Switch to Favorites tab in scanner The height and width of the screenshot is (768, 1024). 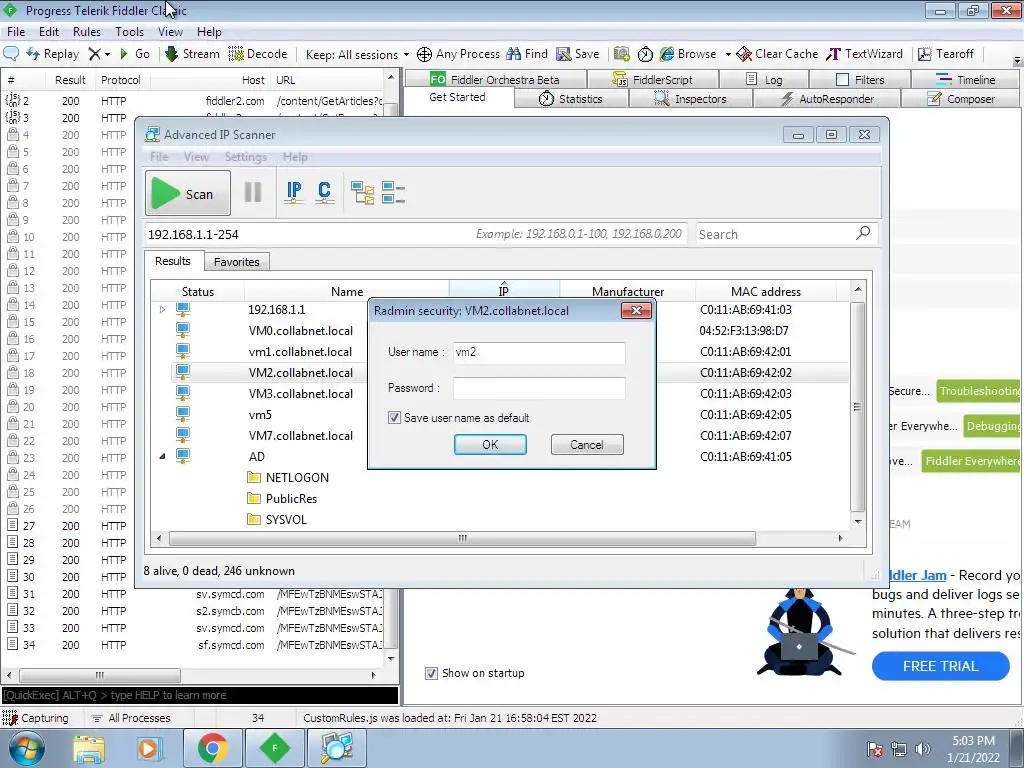[x=236, y=261]
